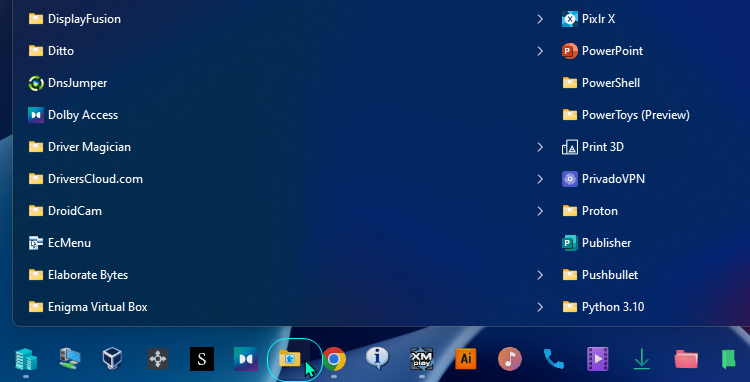Open the networked computers taskbar icon
Image resolution: width=750 pixels, height=382 pixels.
(70, 359)
